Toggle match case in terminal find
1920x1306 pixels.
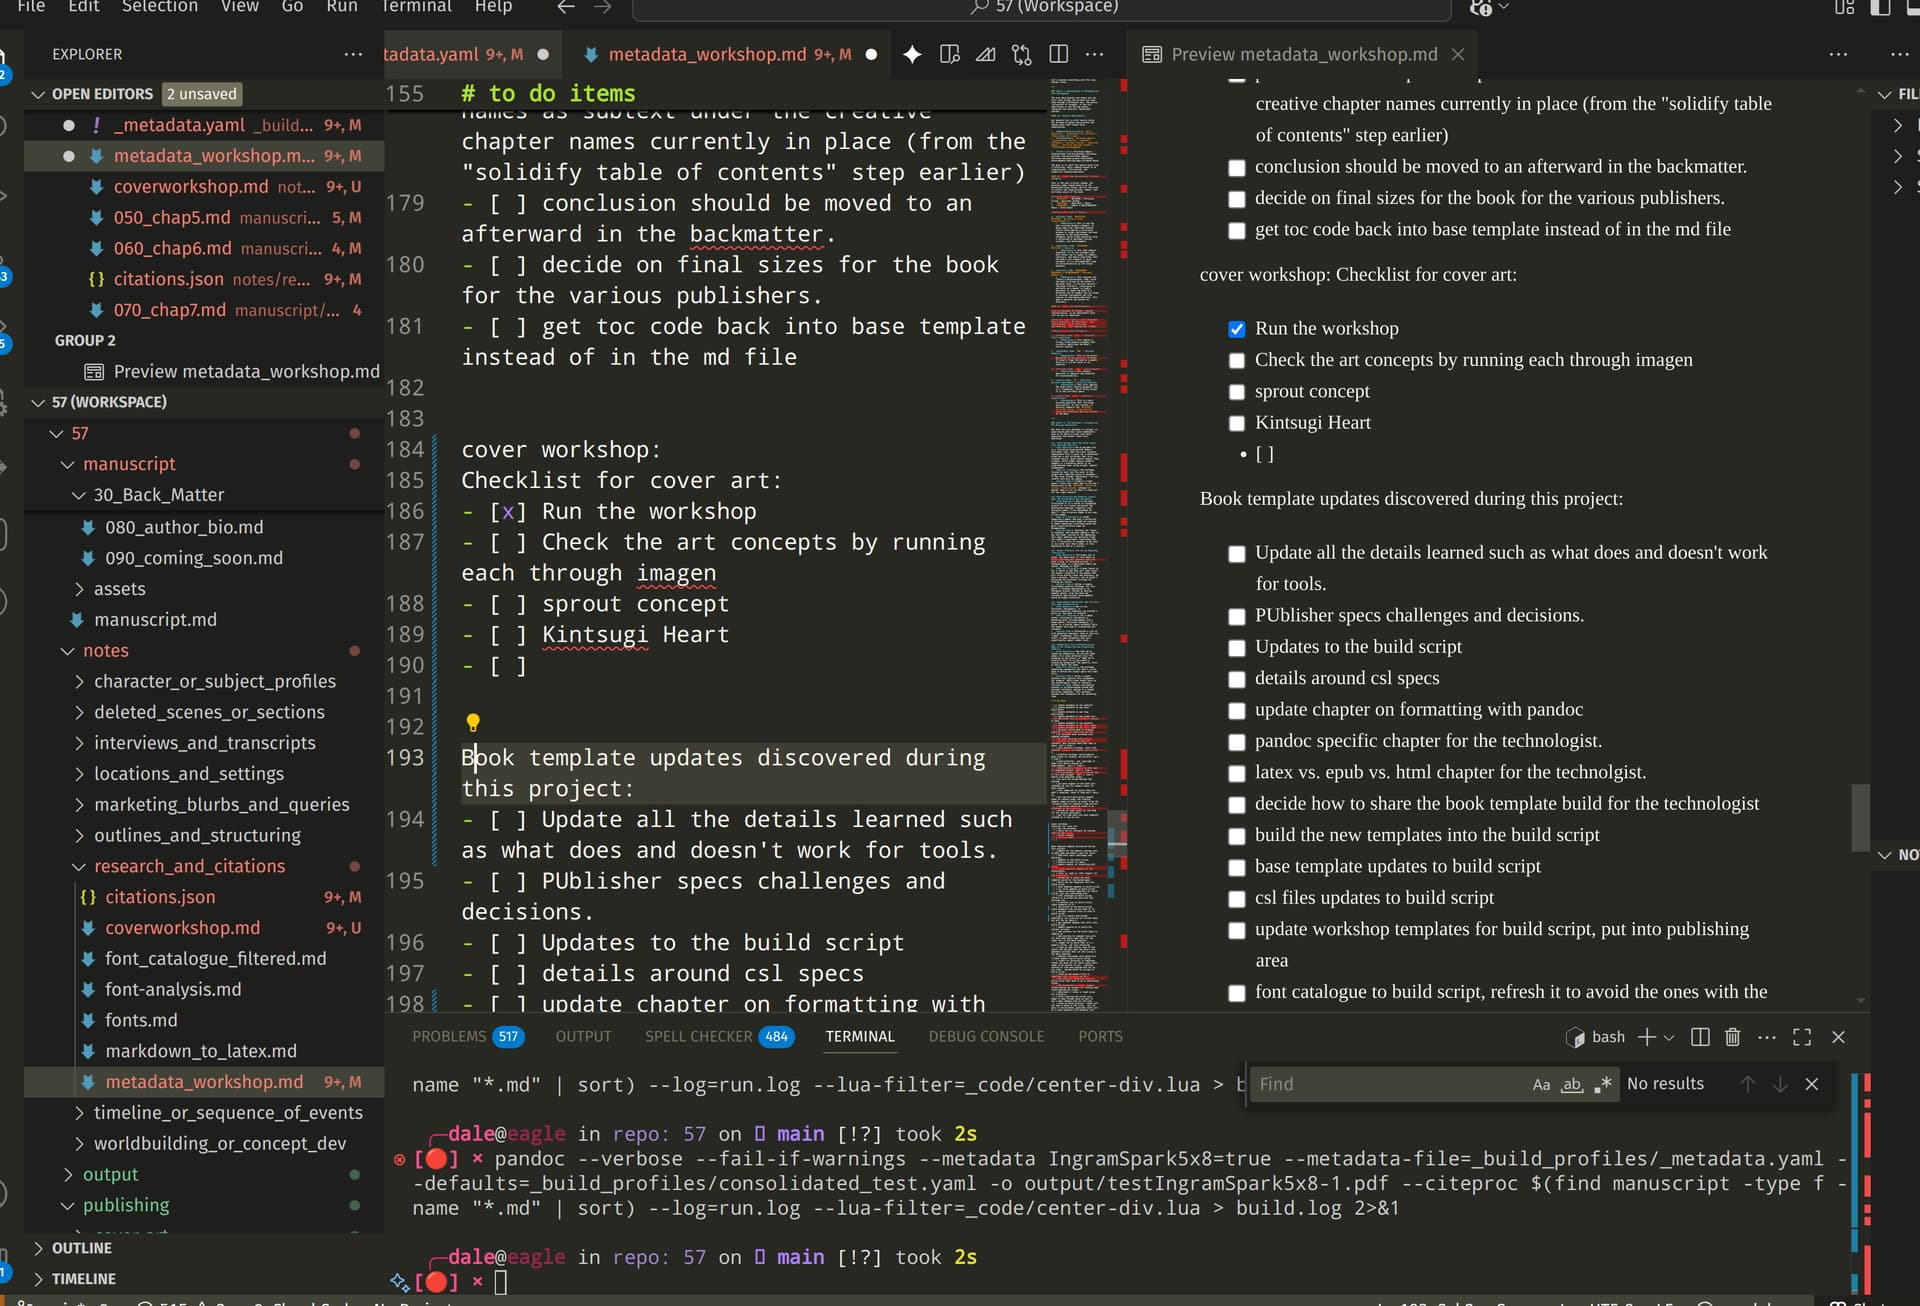[x=1541, y=1084]
